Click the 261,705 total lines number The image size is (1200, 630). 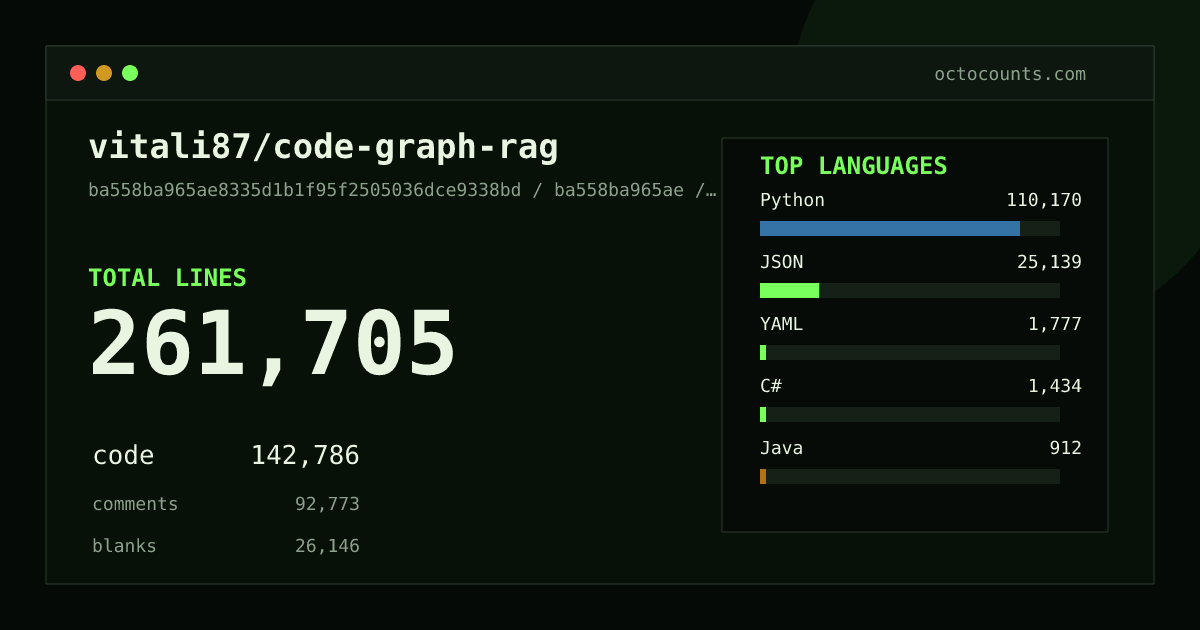coord(273,344)
